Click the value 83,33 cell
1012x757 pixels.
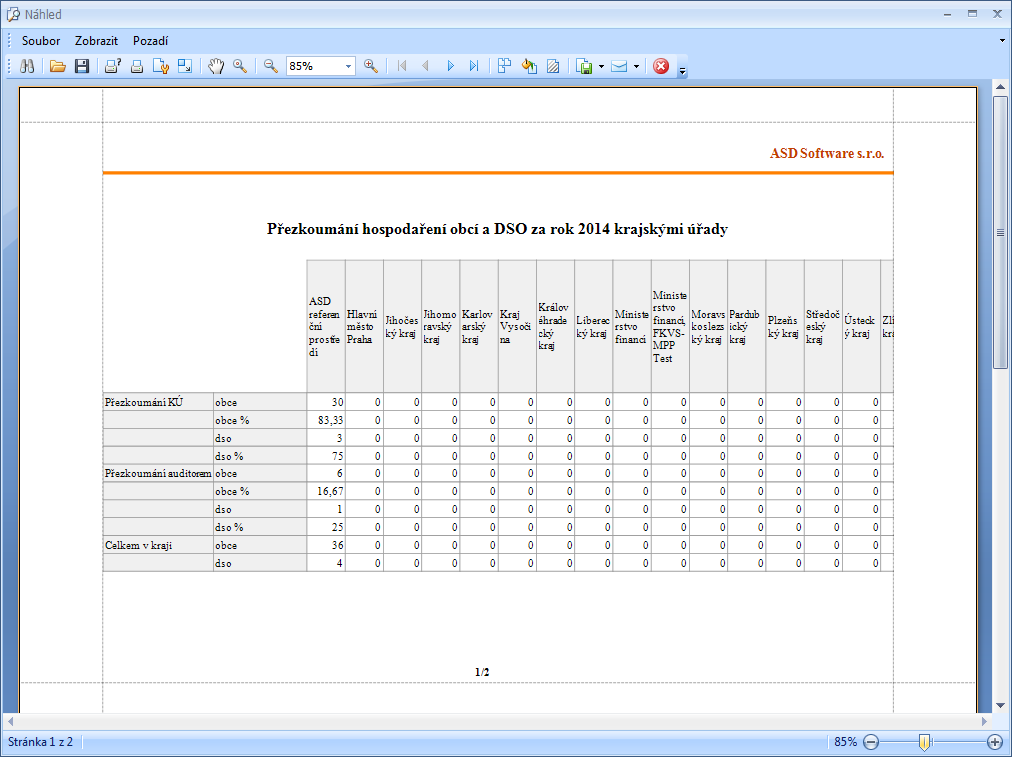click(326, 420)
